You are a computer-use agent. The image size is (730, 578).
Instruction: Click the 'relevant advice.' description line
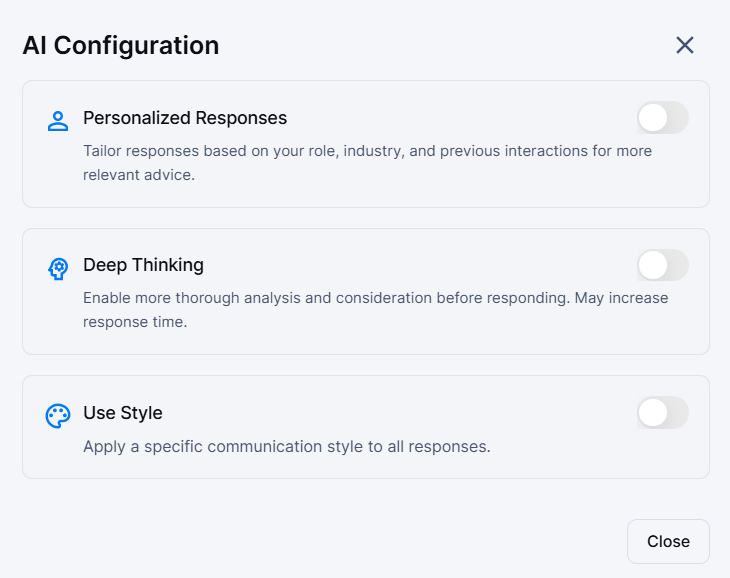139,175
